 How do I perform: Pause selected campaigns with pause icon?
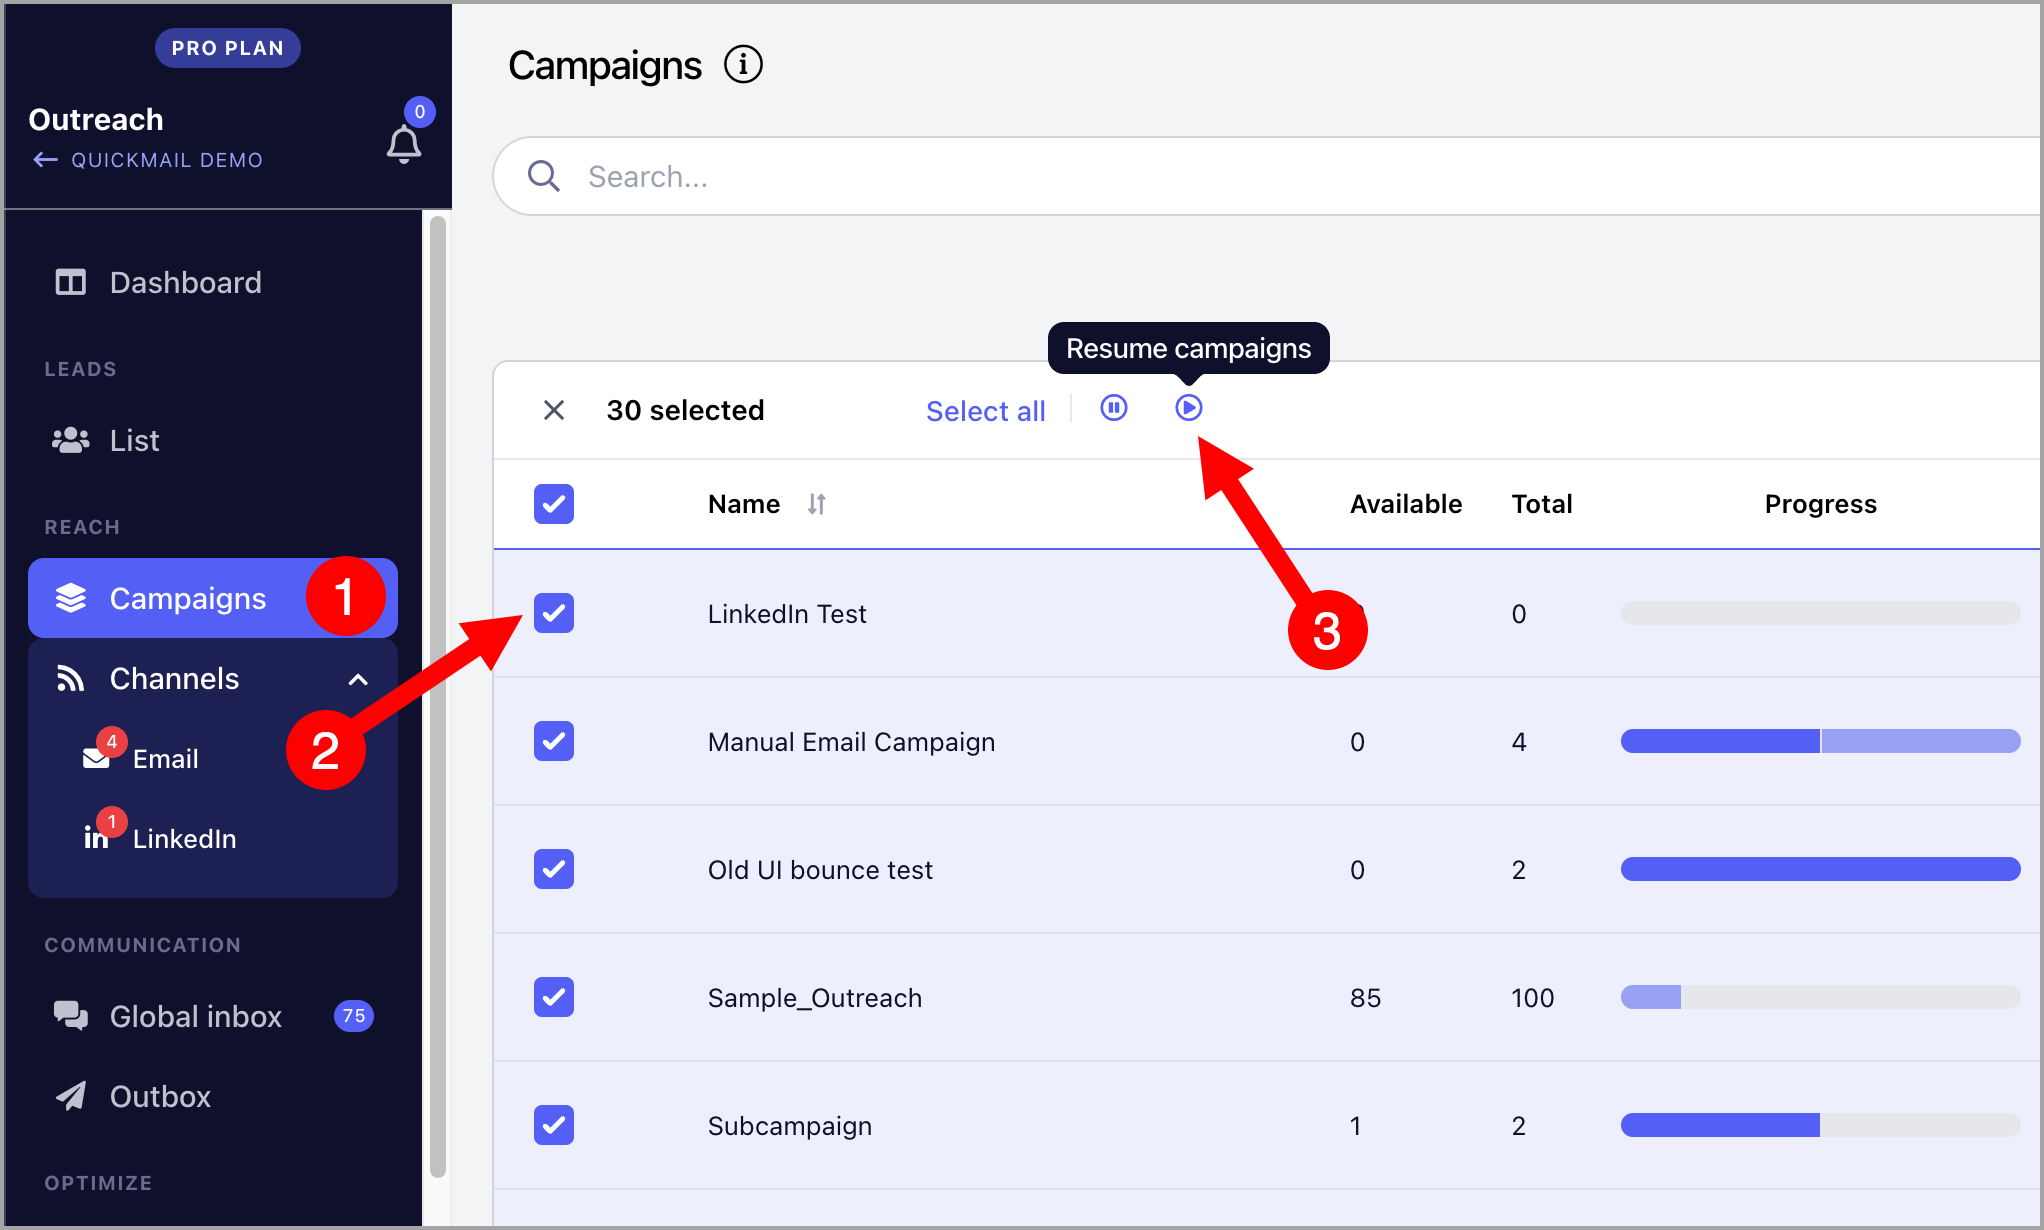click(x=1113, y=408)
